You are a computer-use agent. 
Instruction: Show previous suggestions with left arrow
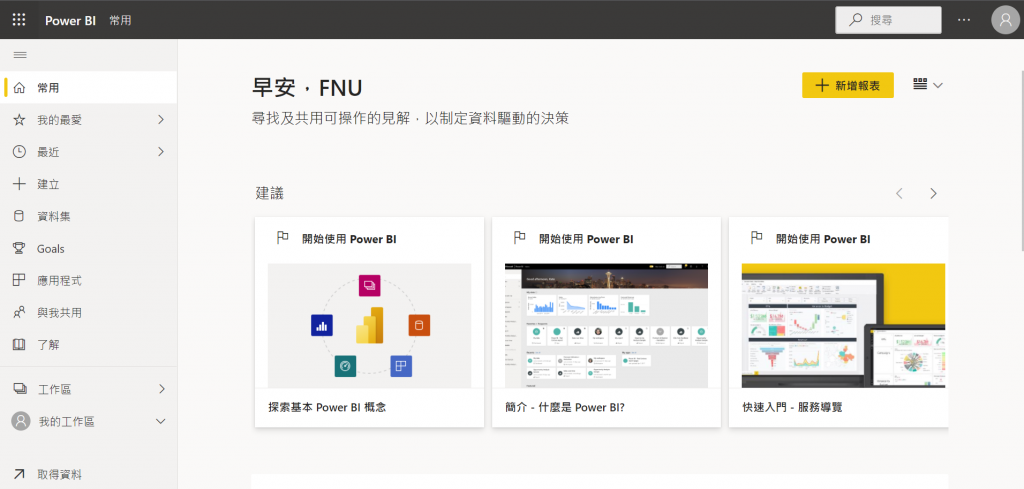(x=899, y=193)
